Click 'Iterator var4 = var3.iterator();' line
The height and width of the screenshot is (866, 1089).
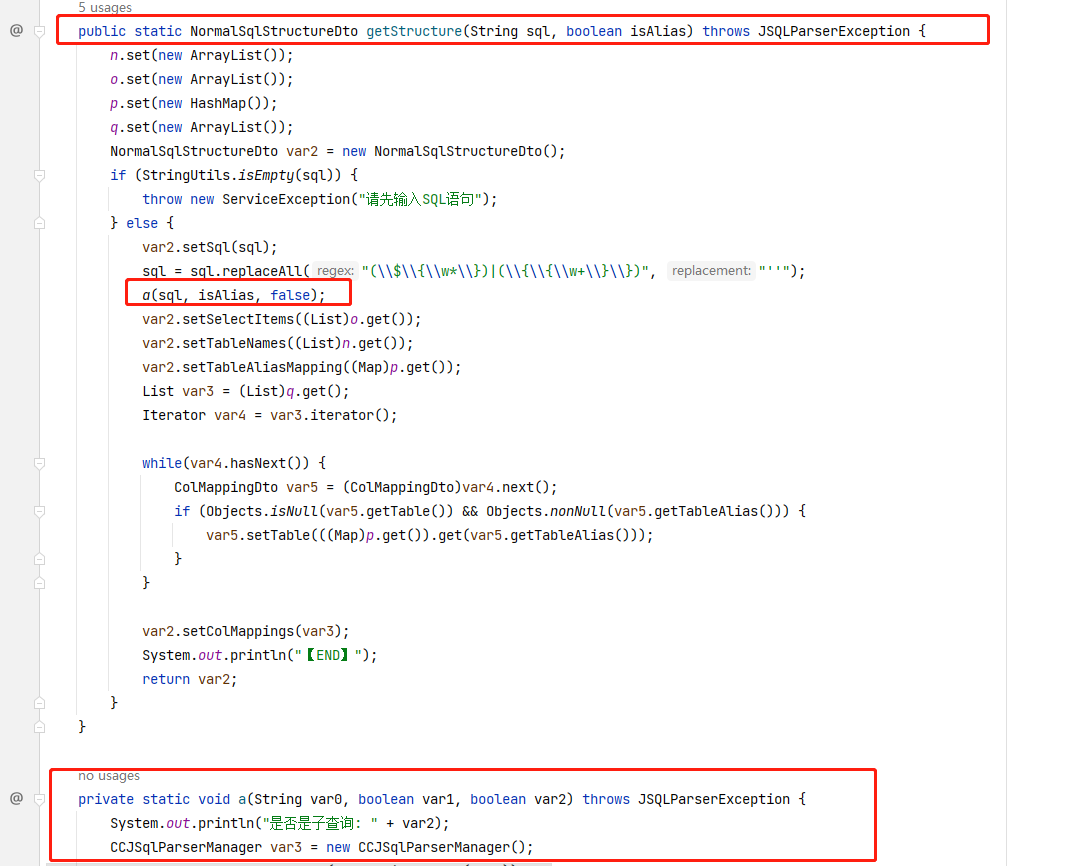(x=269, y=415)
